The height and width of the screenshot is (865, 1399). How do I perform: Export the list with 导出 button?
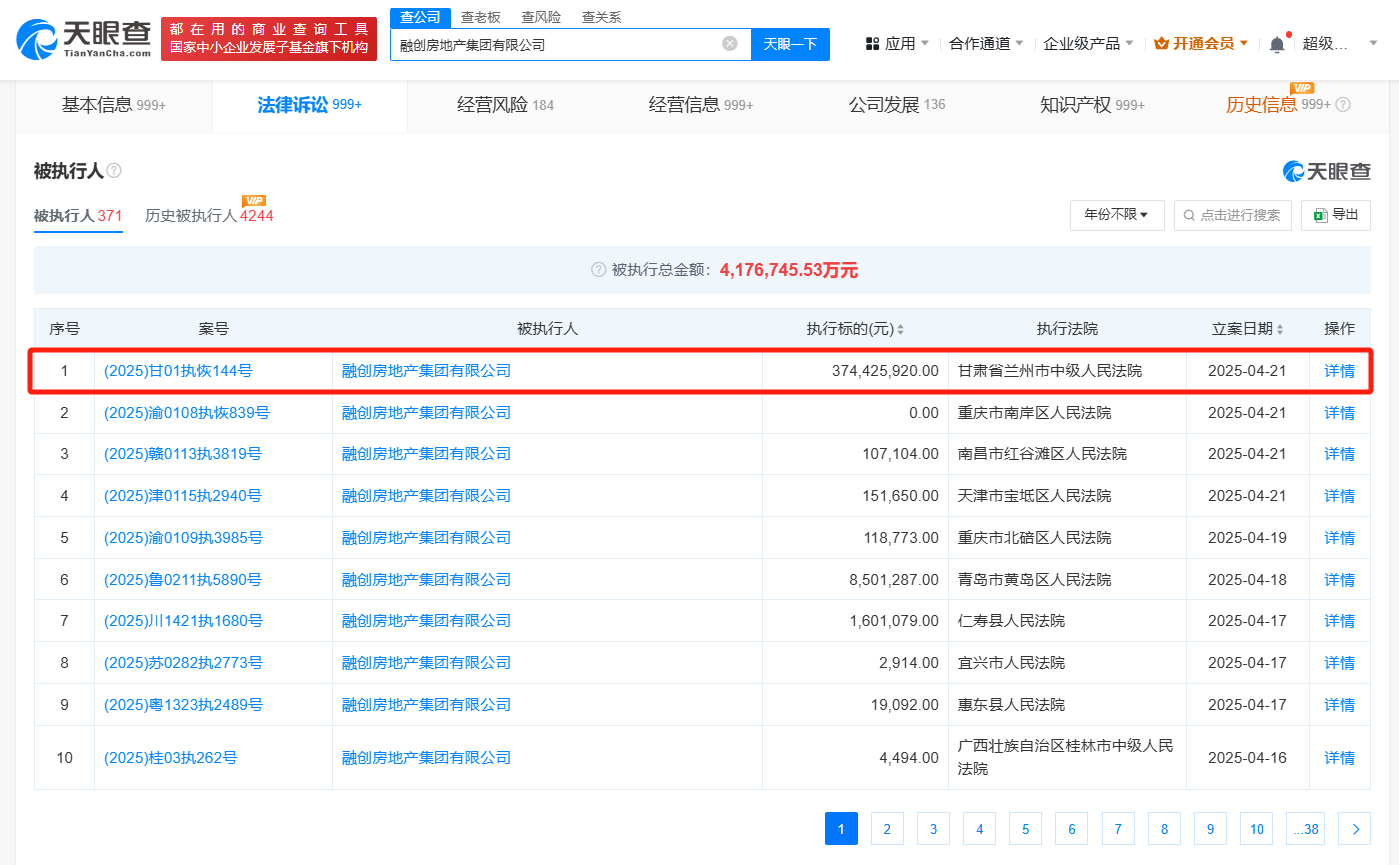click(x=1336, y=215)
